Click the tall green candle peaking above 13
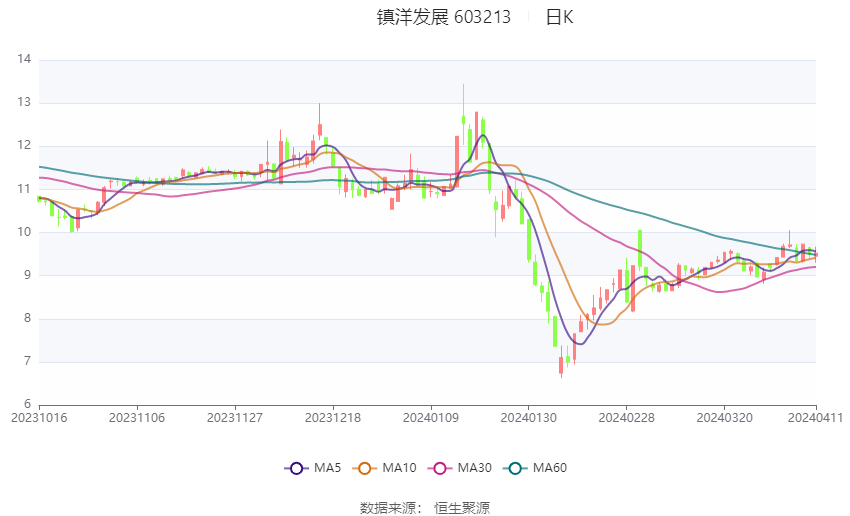 [463, 114]
